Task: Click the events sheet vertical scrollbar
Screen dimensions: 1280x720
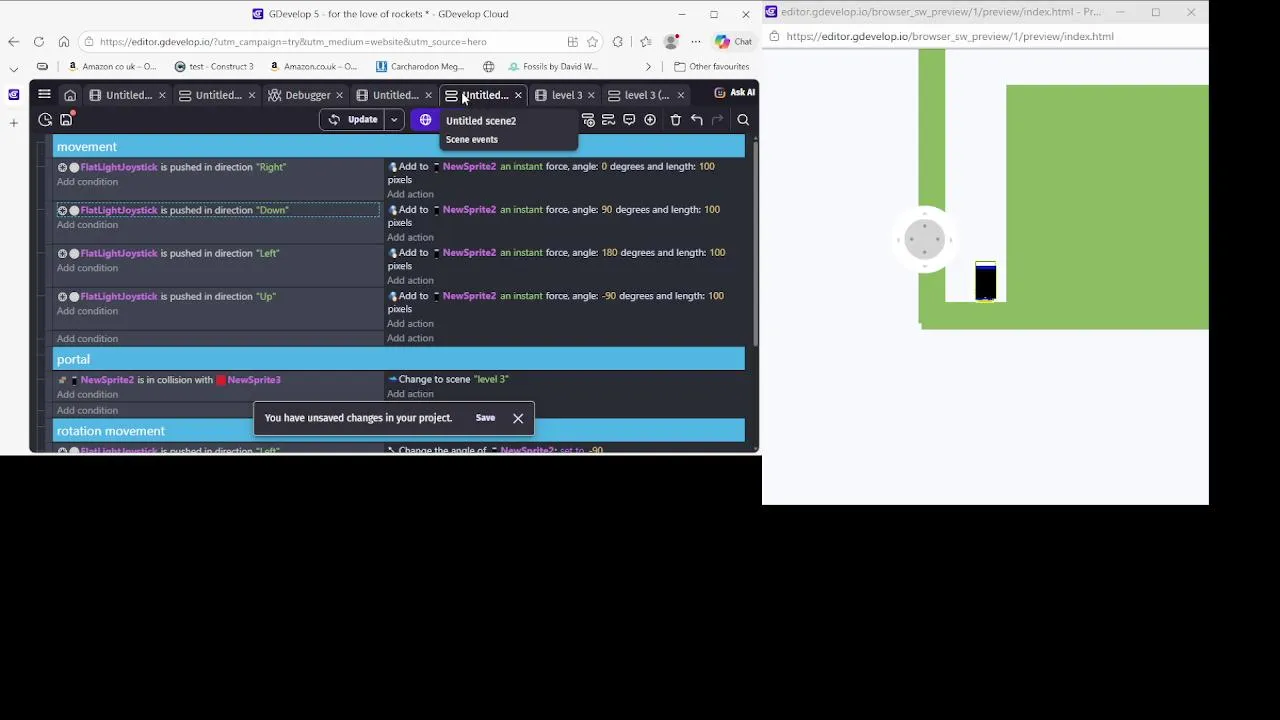Action: point(754,245)
